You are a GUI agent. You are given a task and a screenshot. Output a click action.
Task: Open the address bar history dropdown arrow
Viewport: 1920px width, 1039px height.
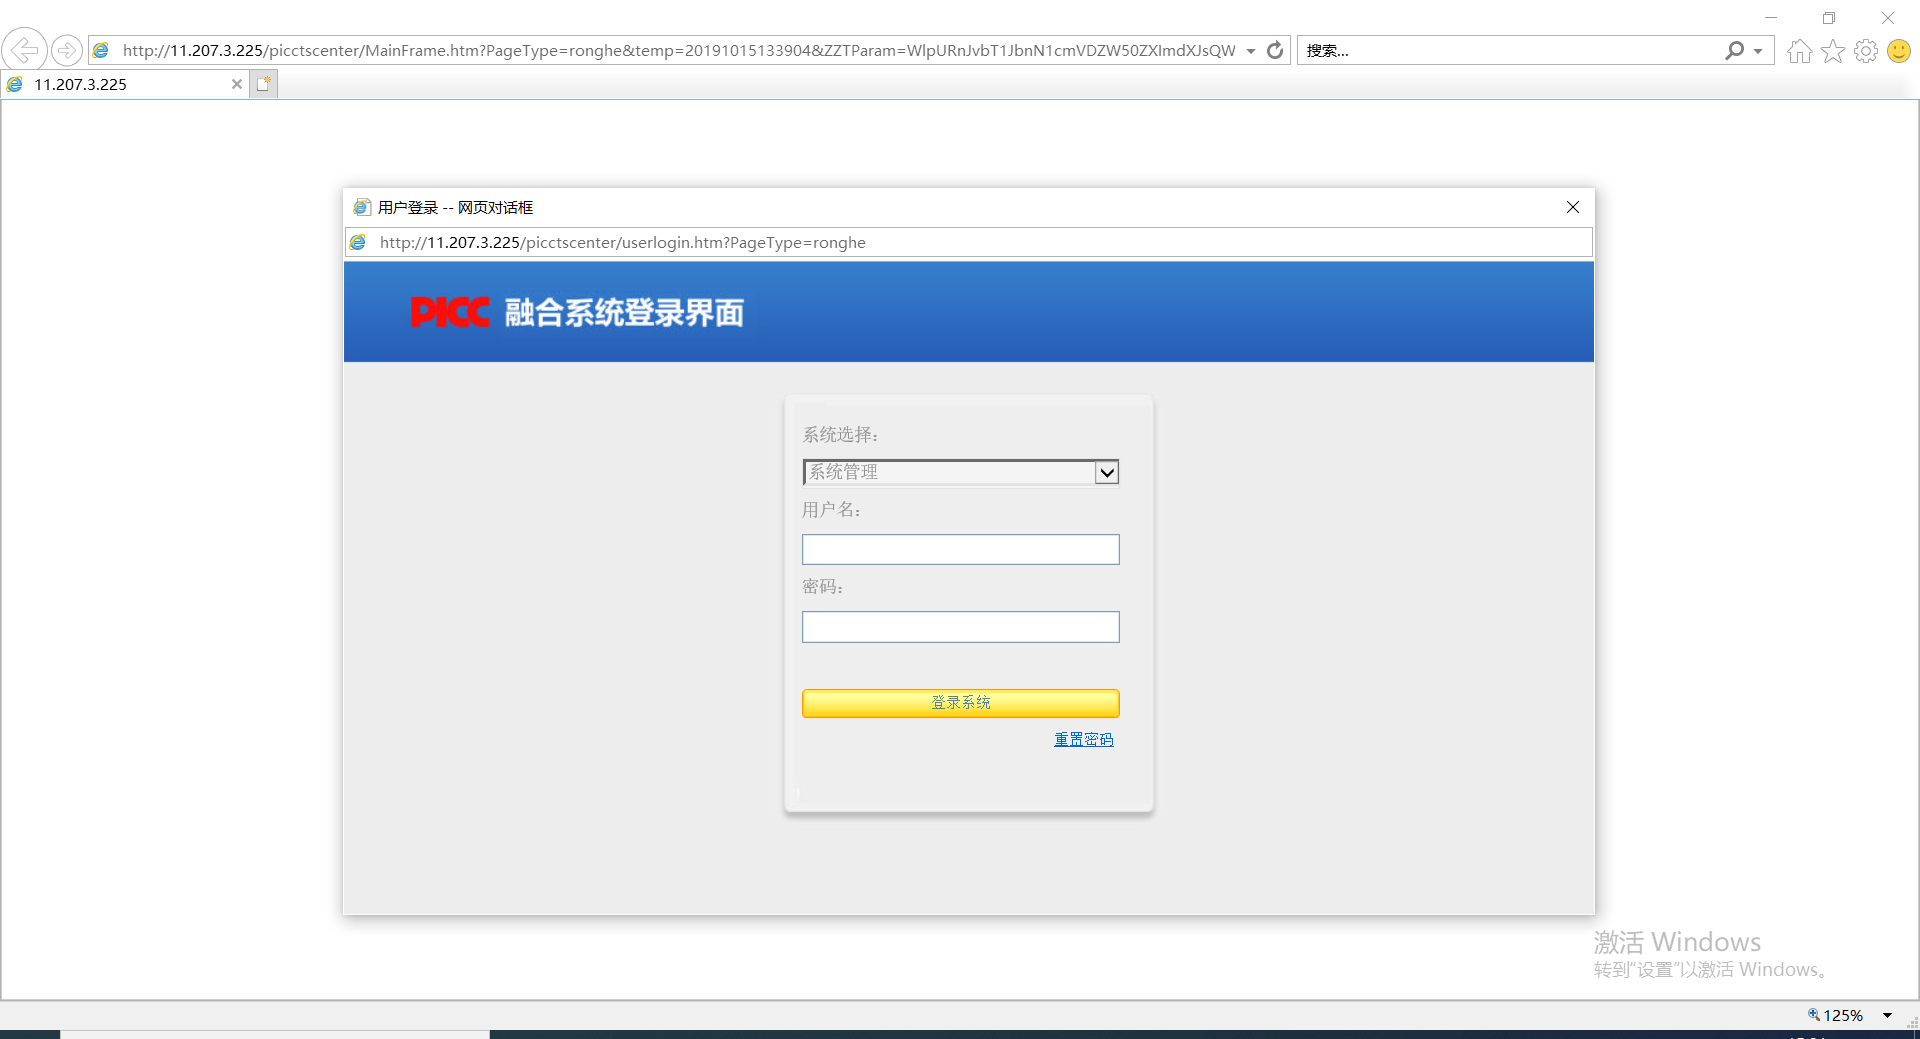[1251, 51]
